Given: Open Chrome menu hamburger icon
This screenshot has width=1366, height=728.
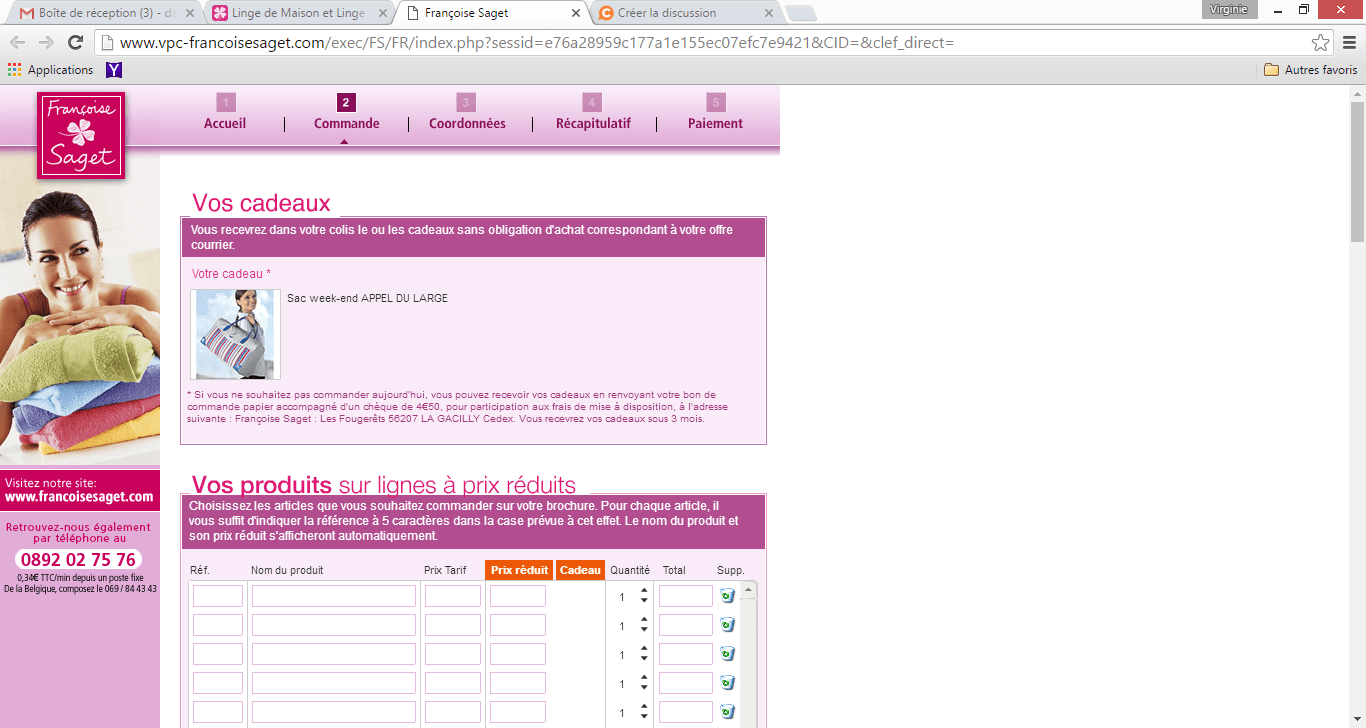Looking at the screenshot, I should [1349, 43].
